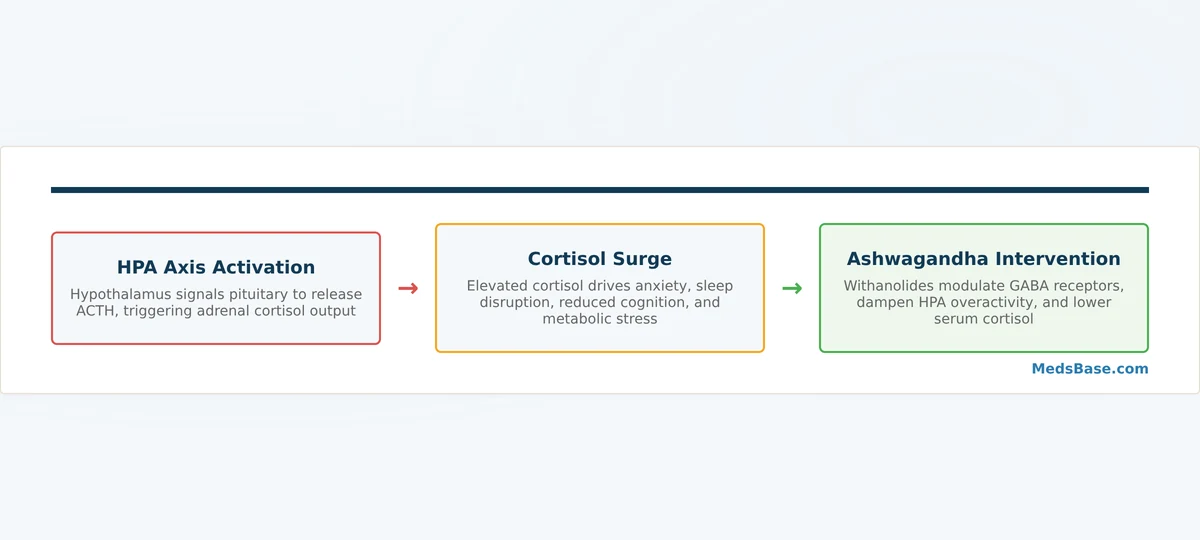Select the Ashwagandha Intervention heading
Screen dimensions: 1200x540
[984, 259]
